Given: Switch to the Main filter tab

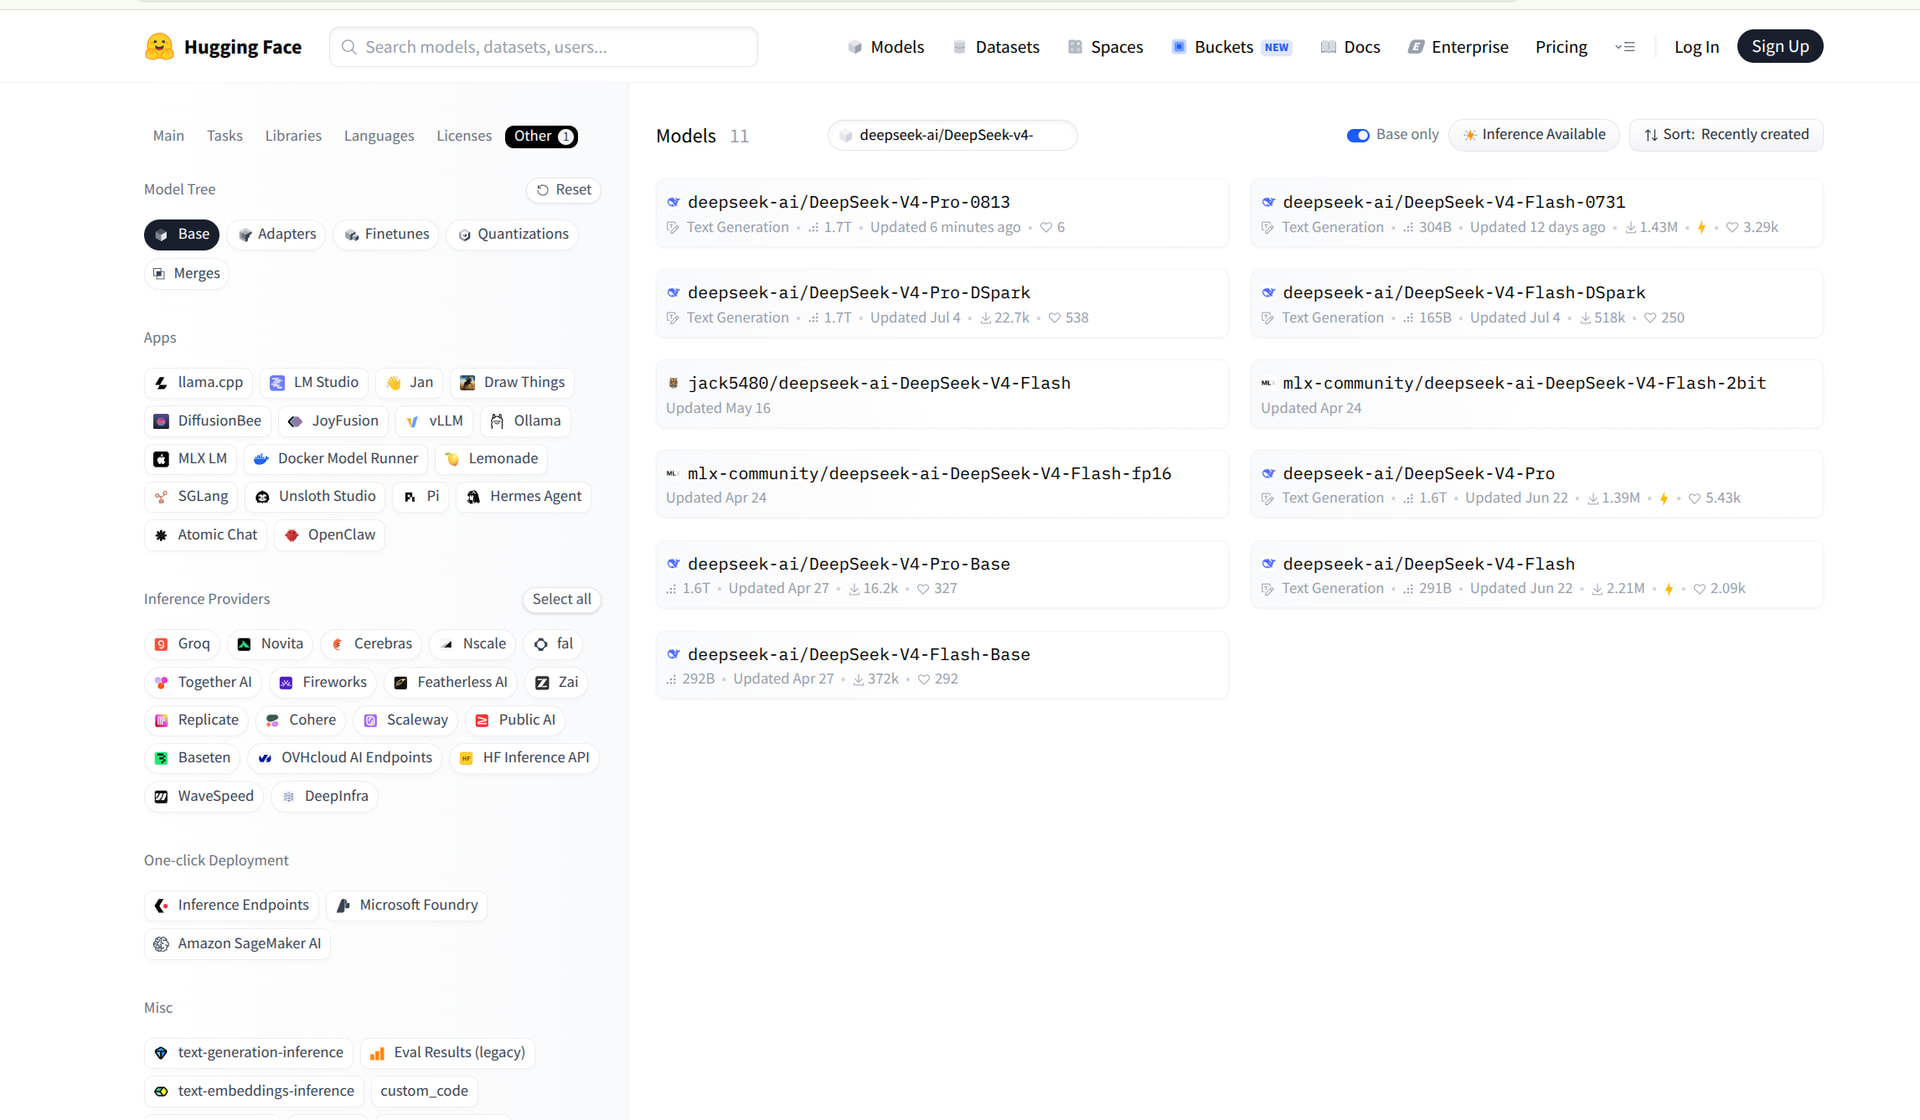Looking at the screenshot, I should pyautogui.click(x=168, y=136).
